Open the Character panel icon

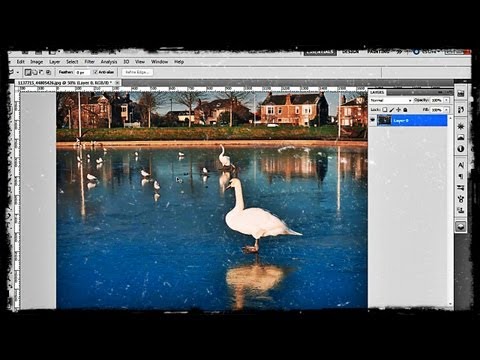461,165
